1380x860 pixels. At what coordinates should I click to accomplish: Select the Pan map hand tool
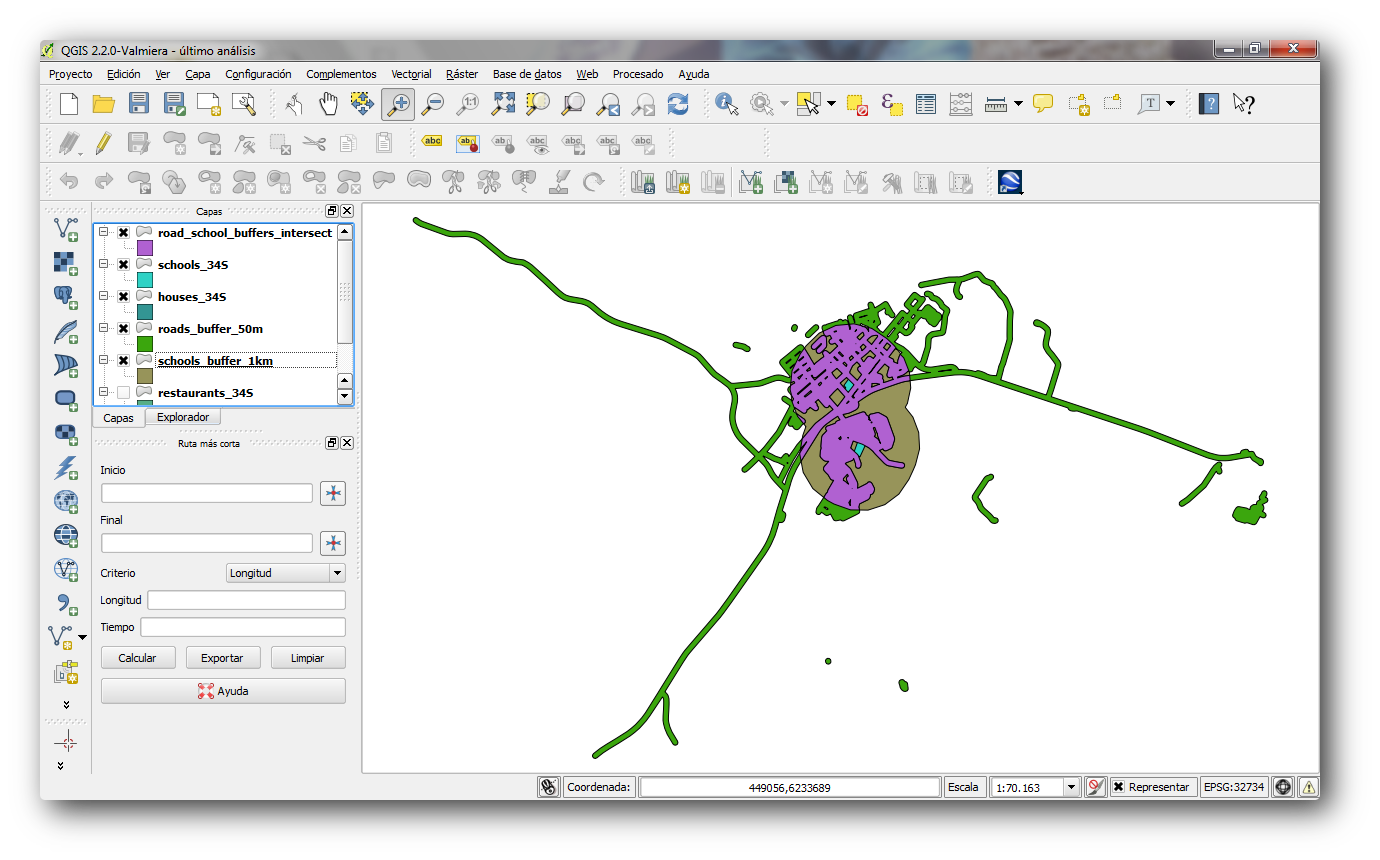click(x=328, y=103)
